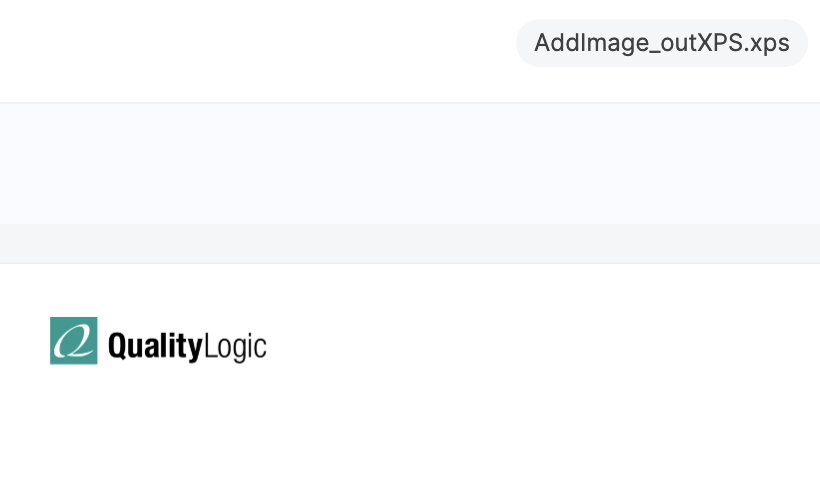Click the teal color square of the logo

pyautogui.click(x=58, y=326)
